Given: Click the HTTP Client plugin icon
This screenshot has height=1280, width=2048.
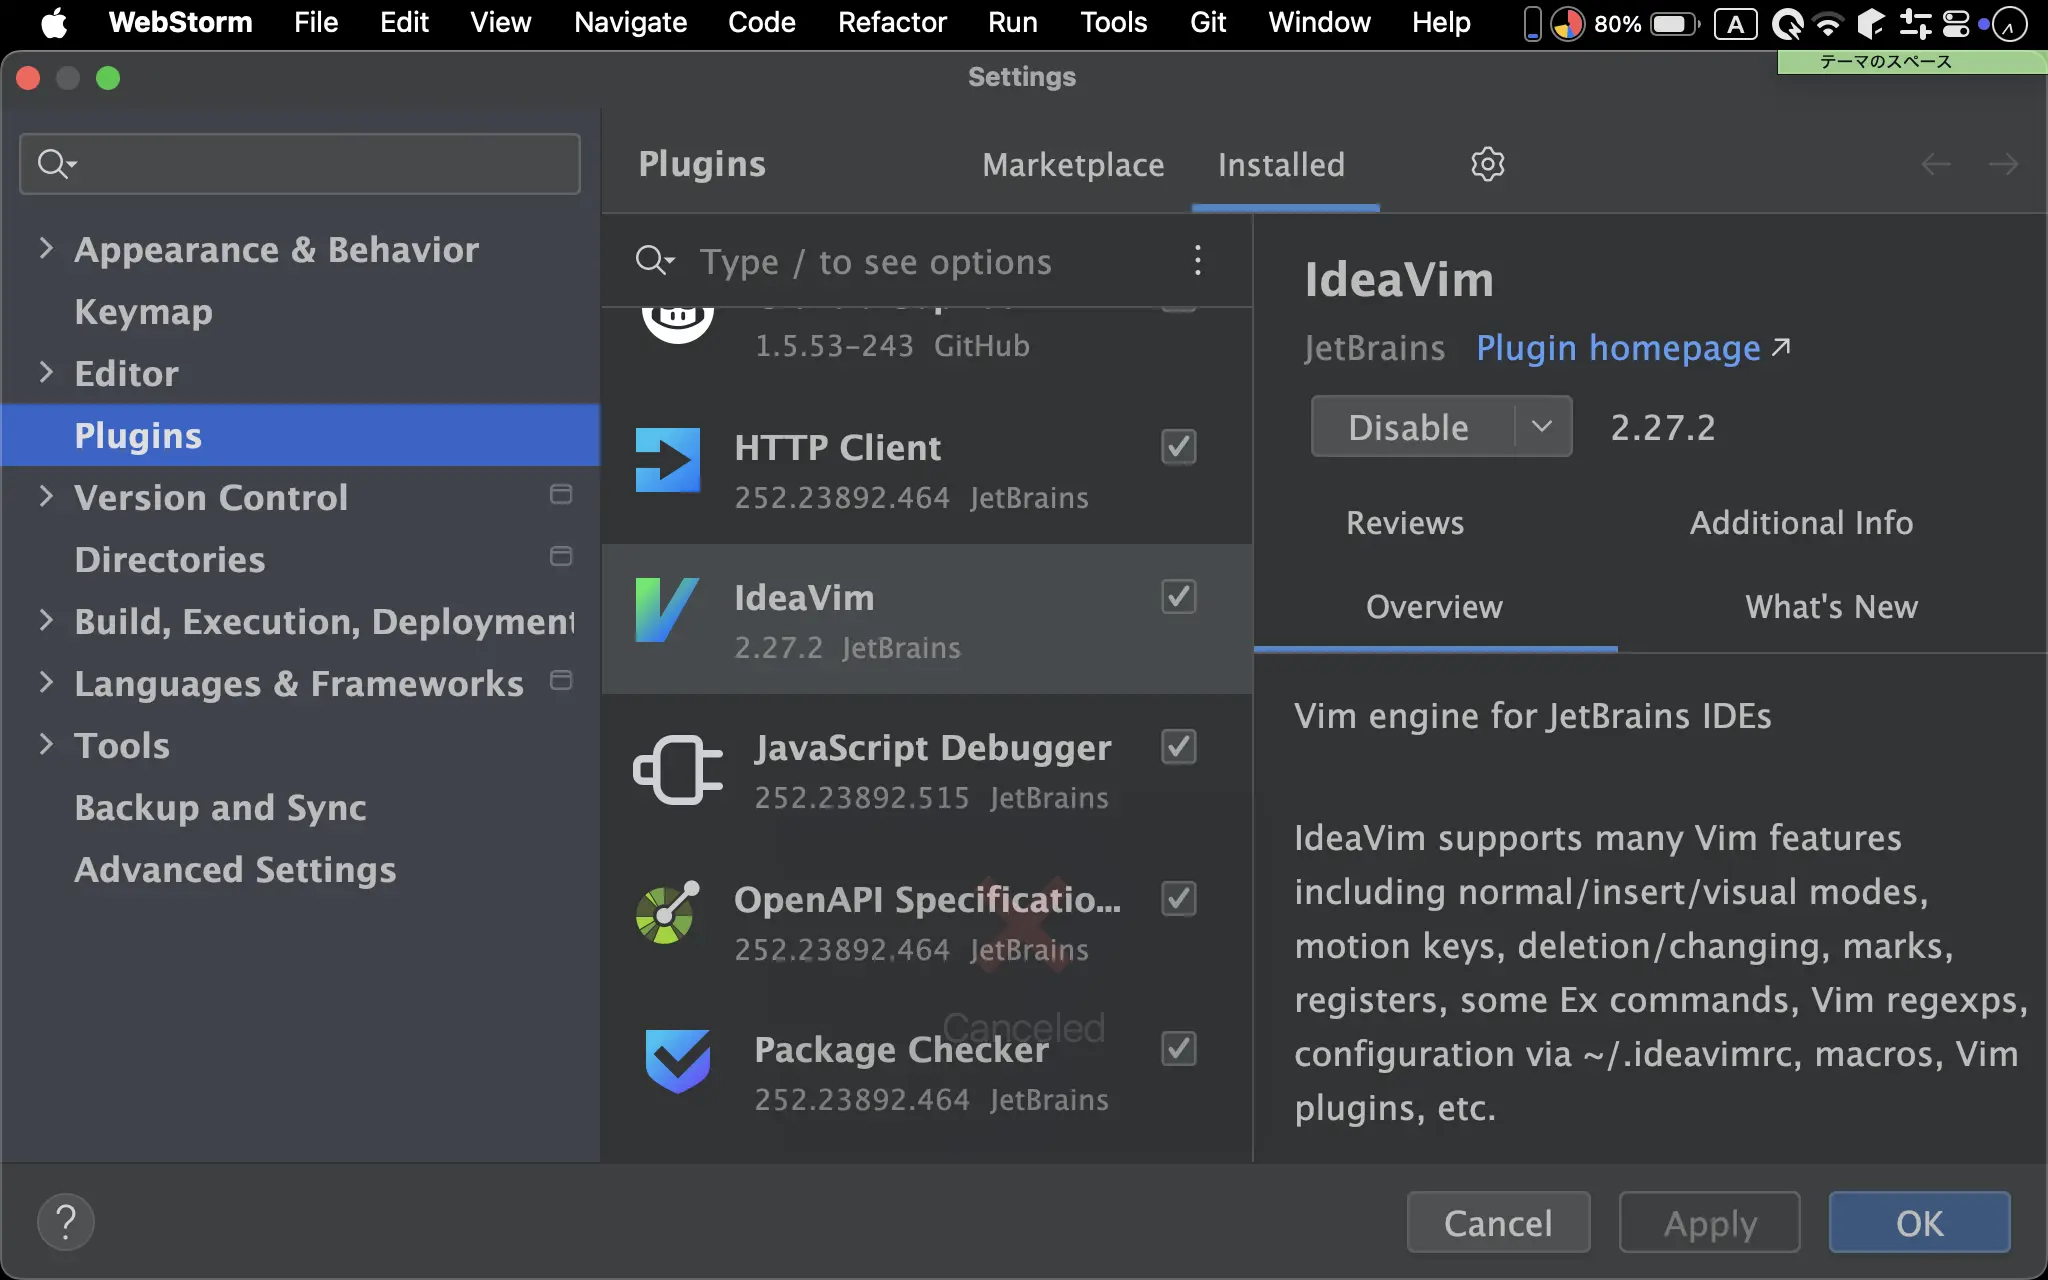Looking at the screenshot, I should tap(666, 460).
